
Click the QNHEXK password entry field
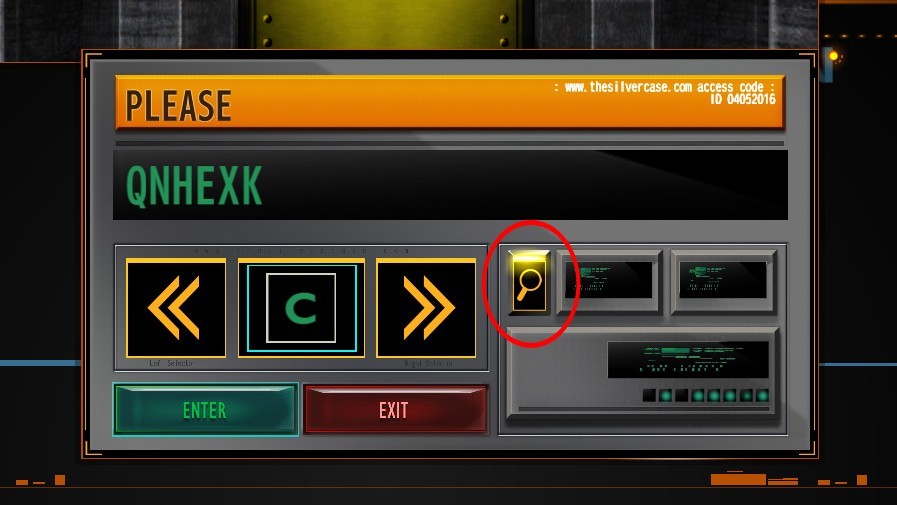[450, 185]
